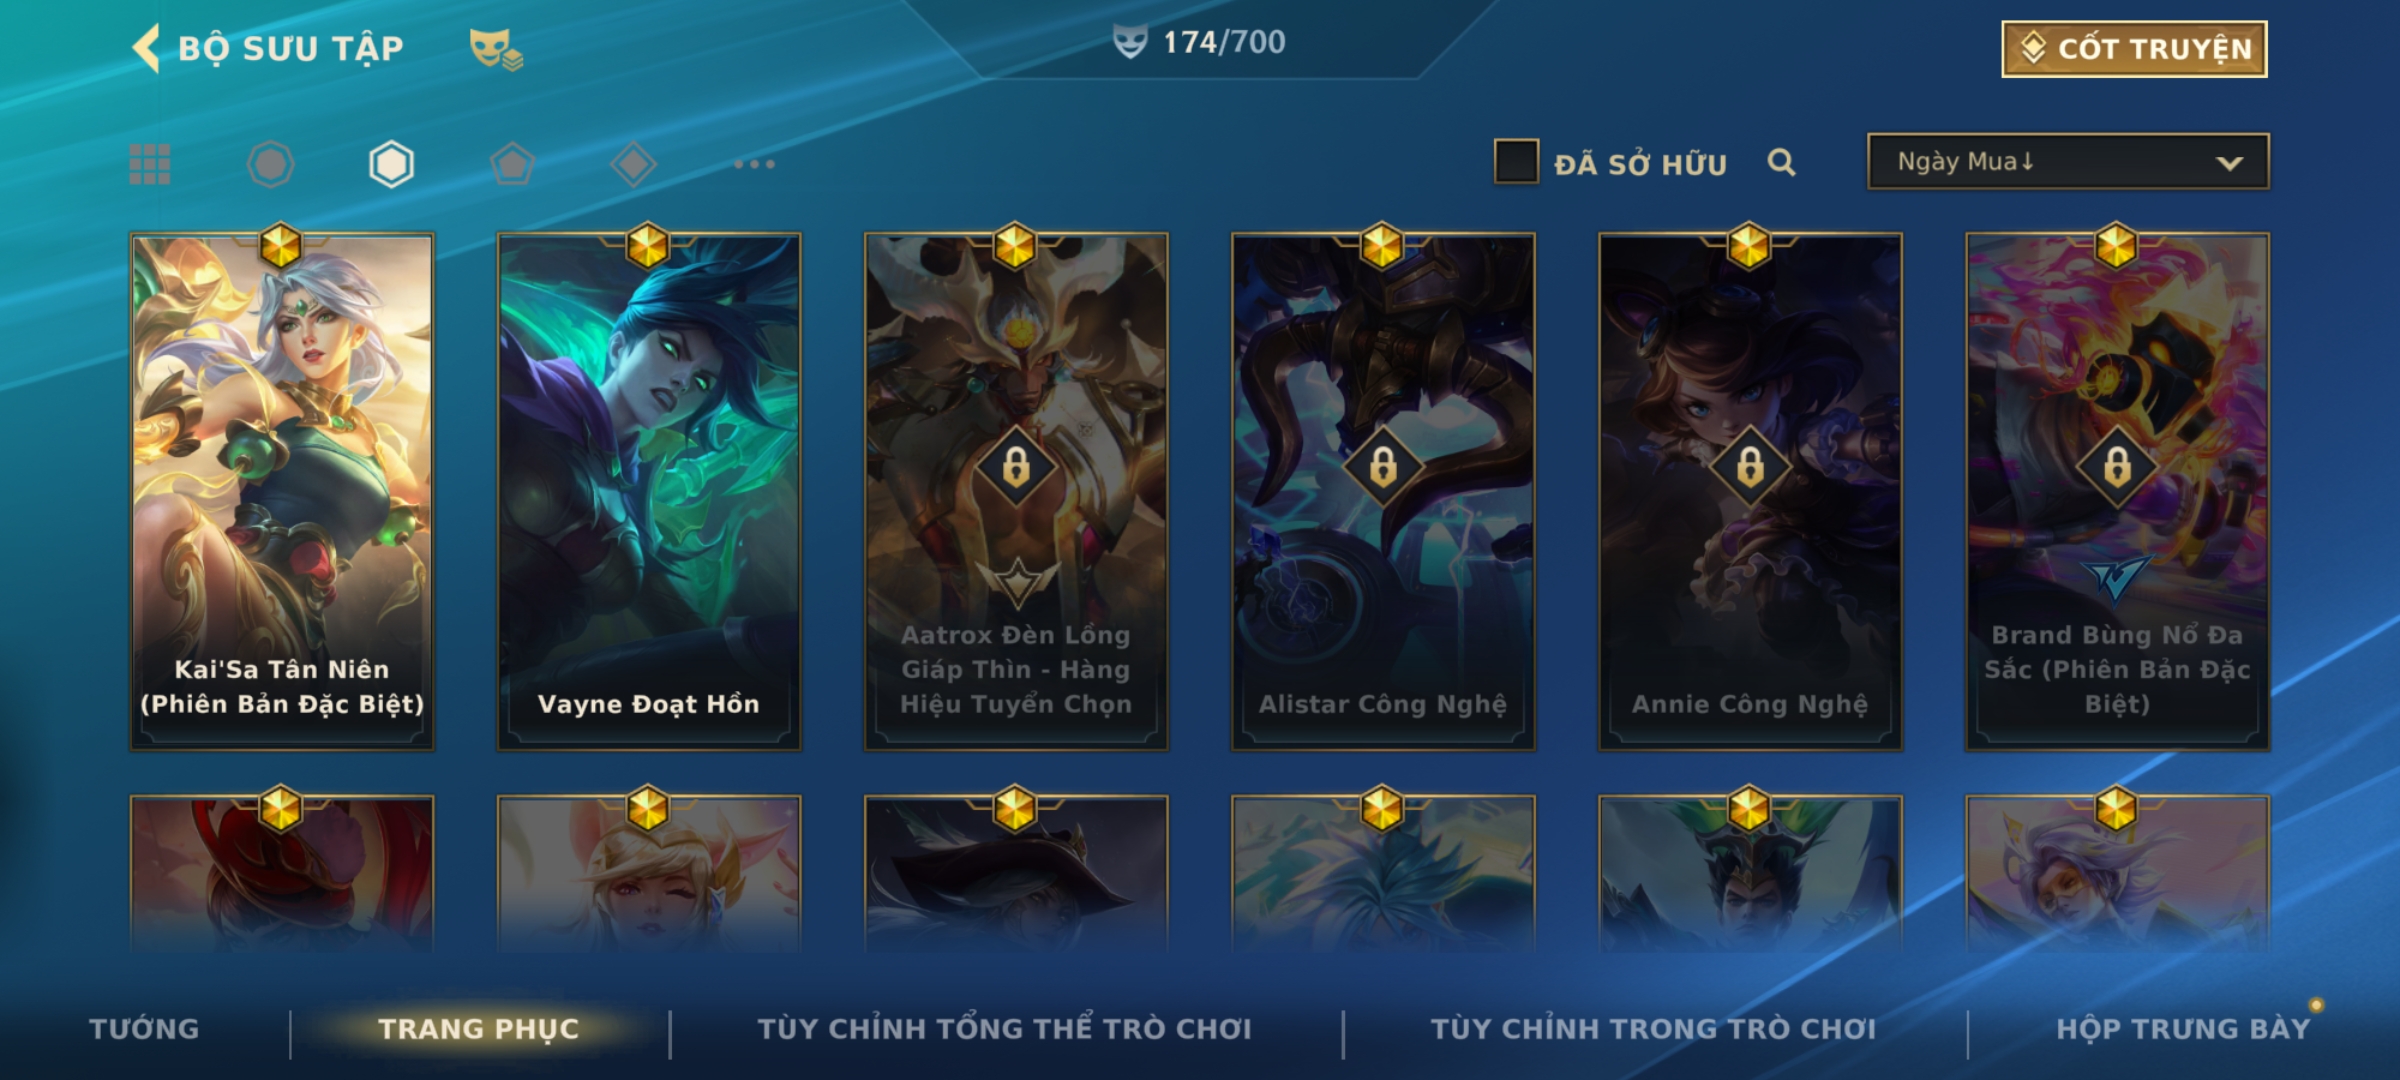
Task: Switch to the Tướng tab
Action: click(x=144, y=1028)
